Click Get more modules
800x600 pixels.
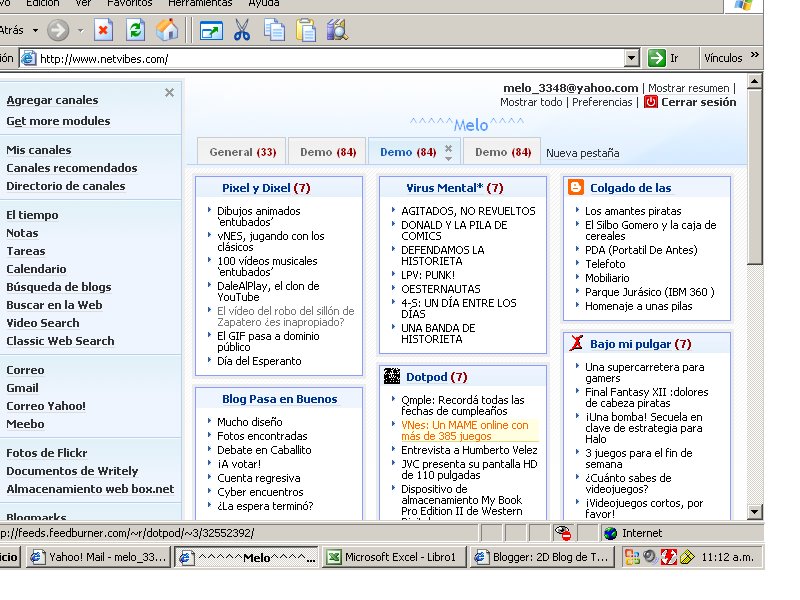point(58,121)
